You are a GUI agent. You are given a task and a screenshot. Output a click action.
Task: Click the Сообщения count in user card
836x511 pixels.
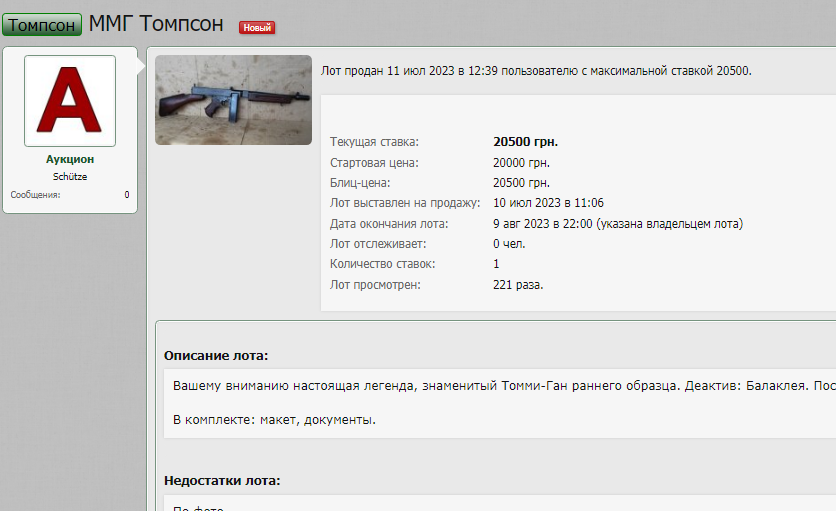[x=35, y=195]
